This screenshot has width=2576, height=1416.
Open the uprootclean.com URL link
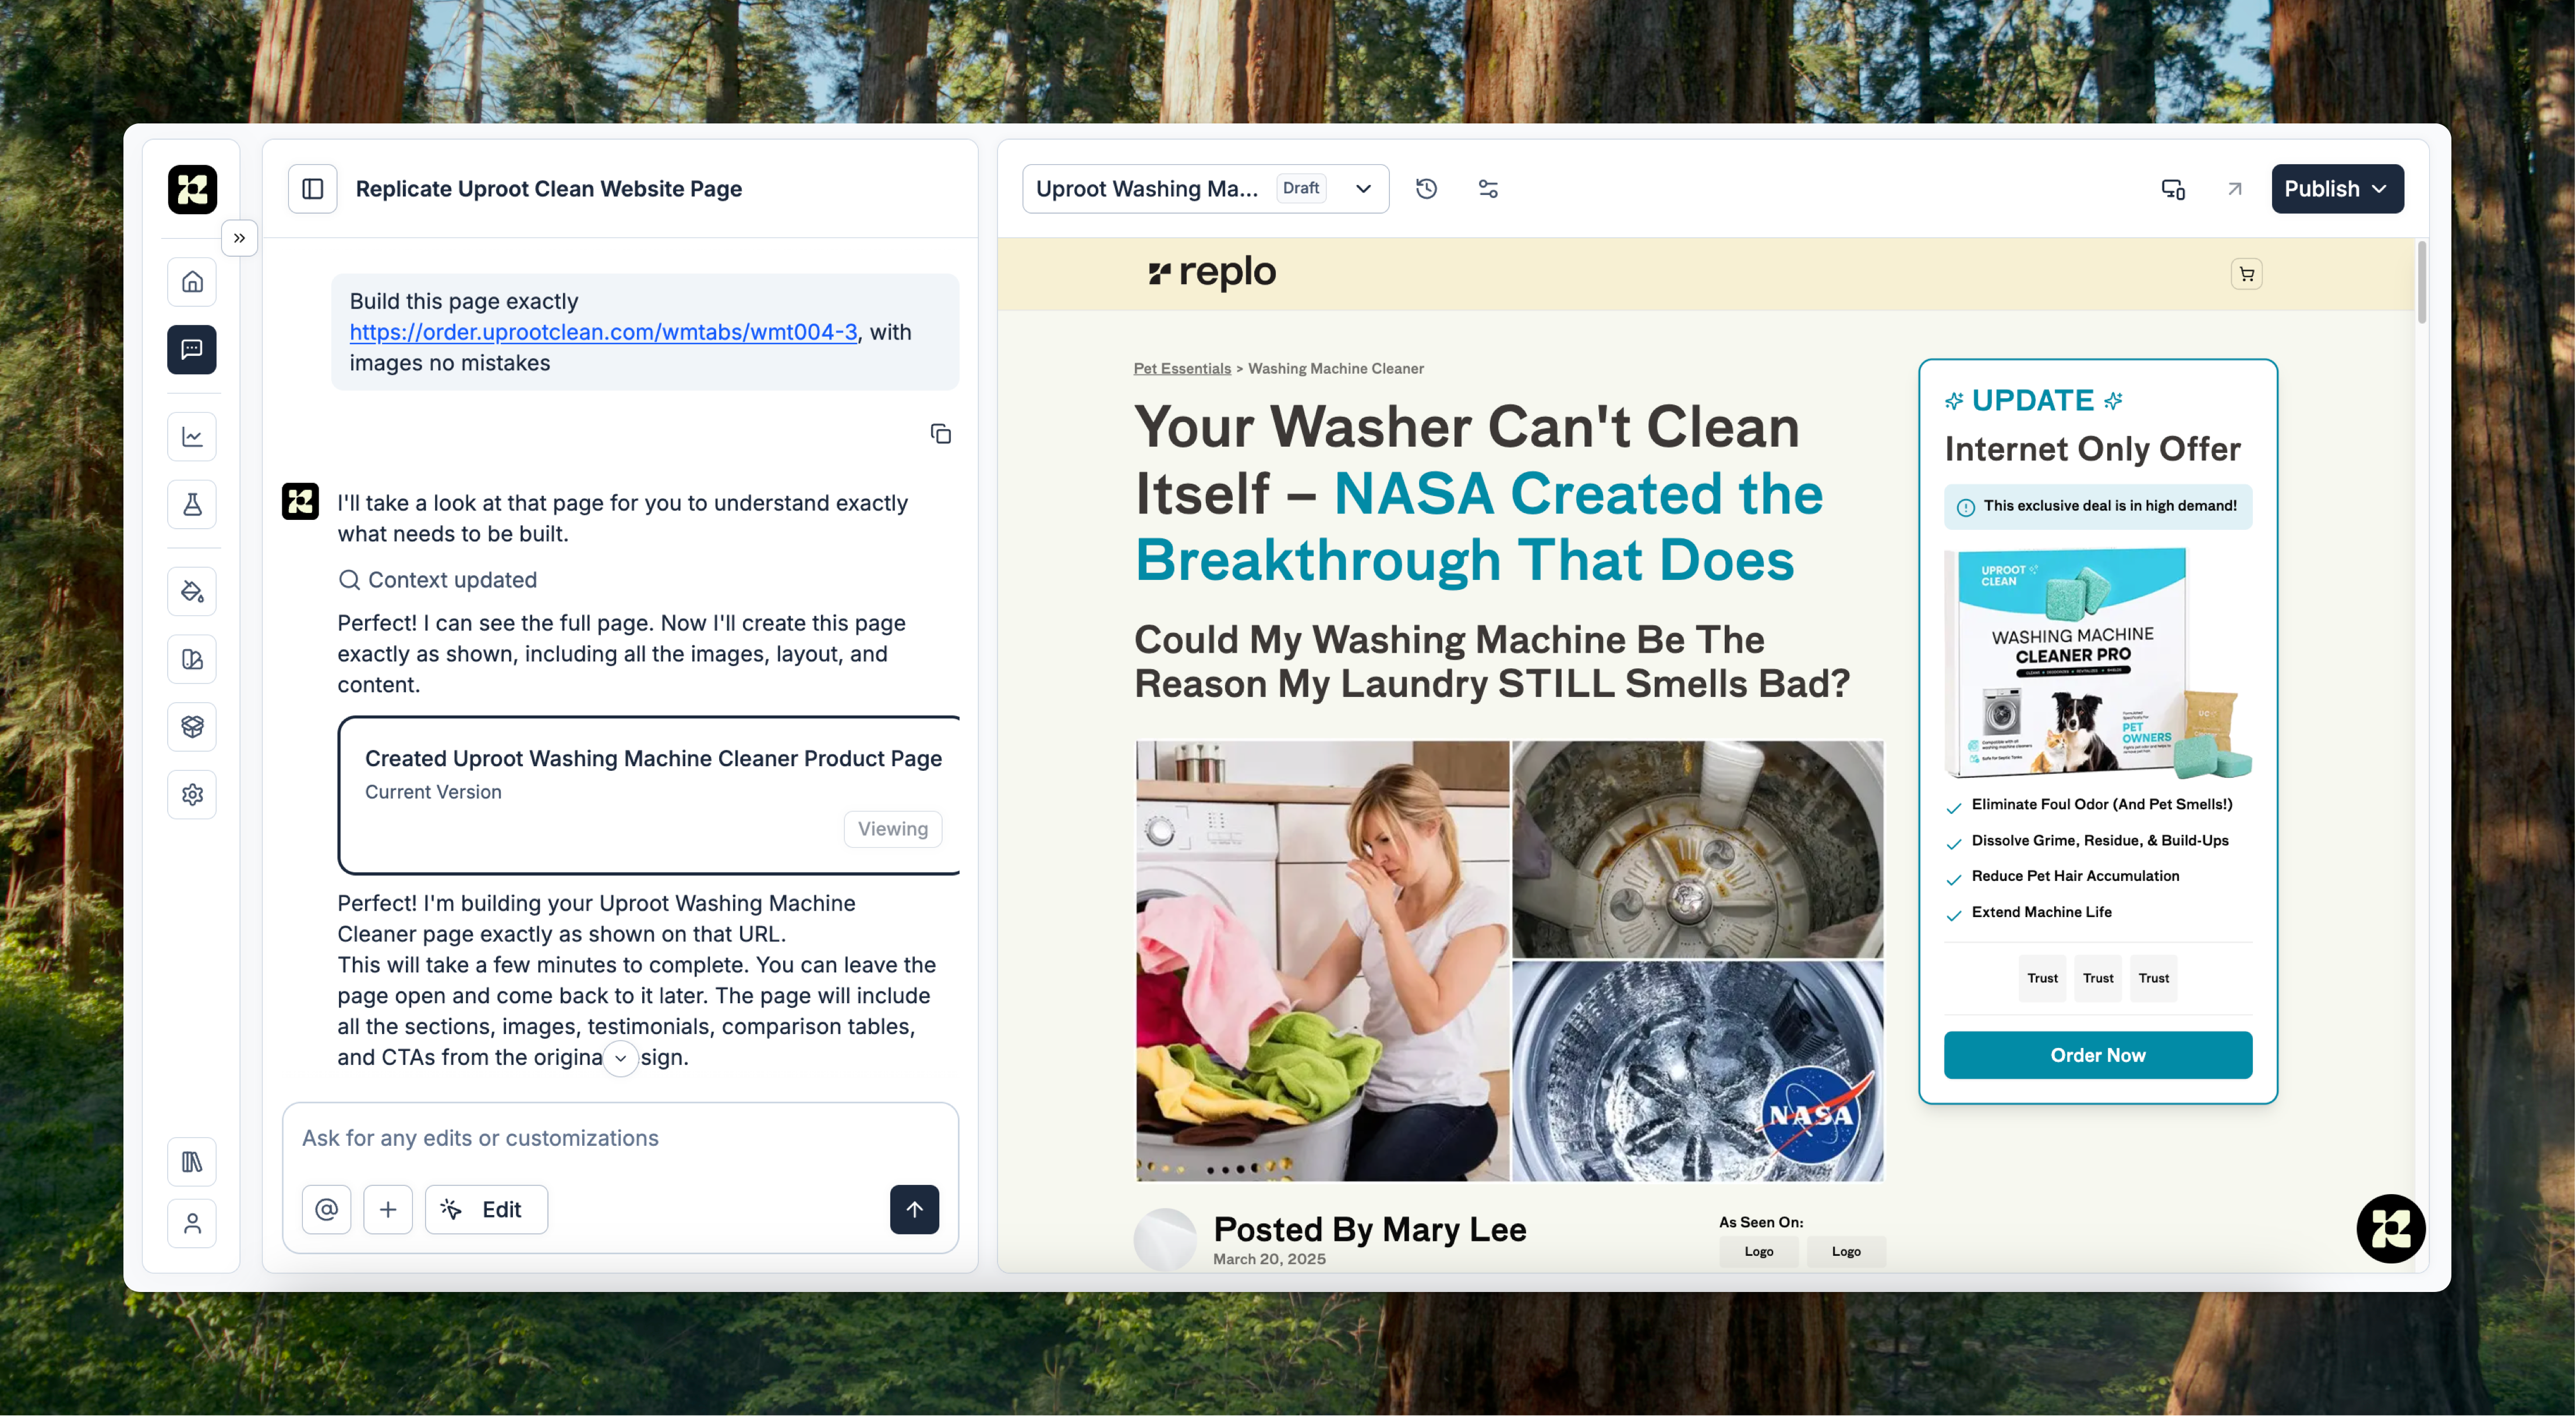[x=603, y=332]
